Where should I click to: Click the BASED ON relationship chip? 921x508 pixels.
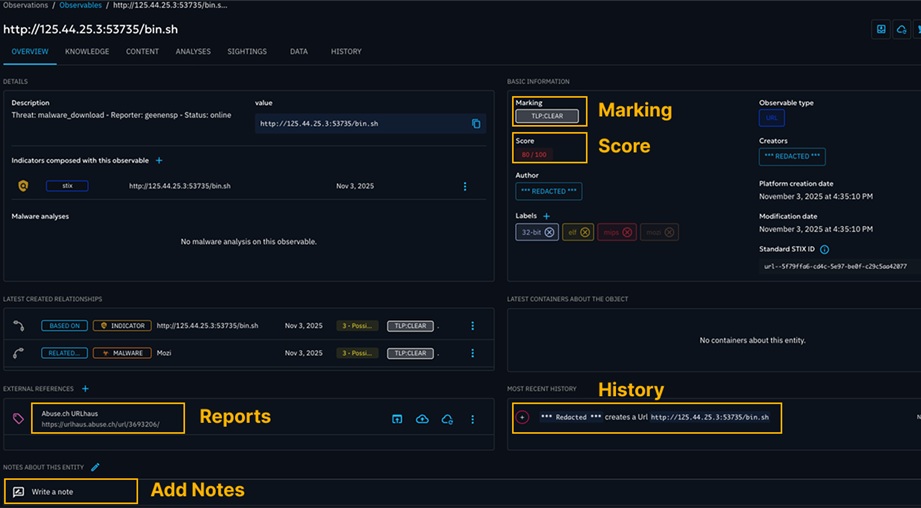(65, 326)
